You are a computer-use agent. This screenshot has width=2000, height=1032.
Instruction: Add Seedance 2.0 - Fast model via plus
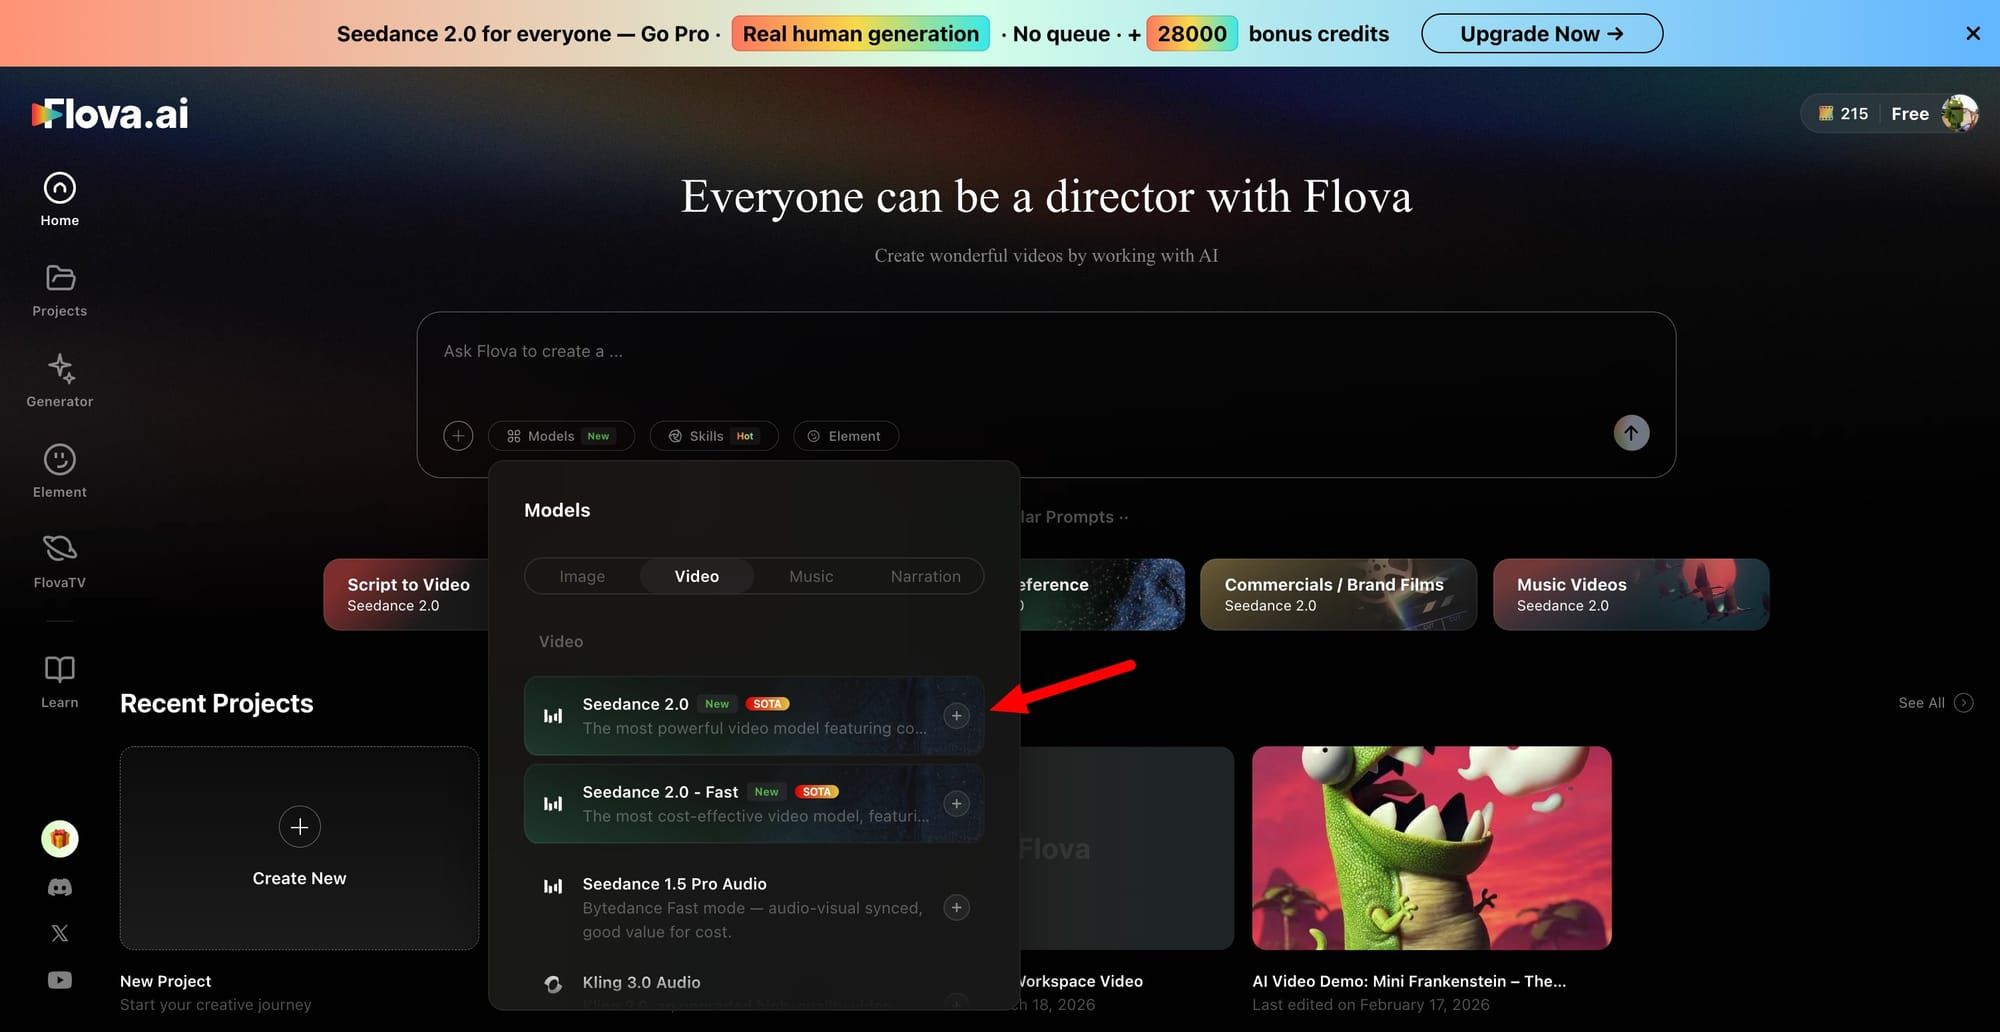956,803
